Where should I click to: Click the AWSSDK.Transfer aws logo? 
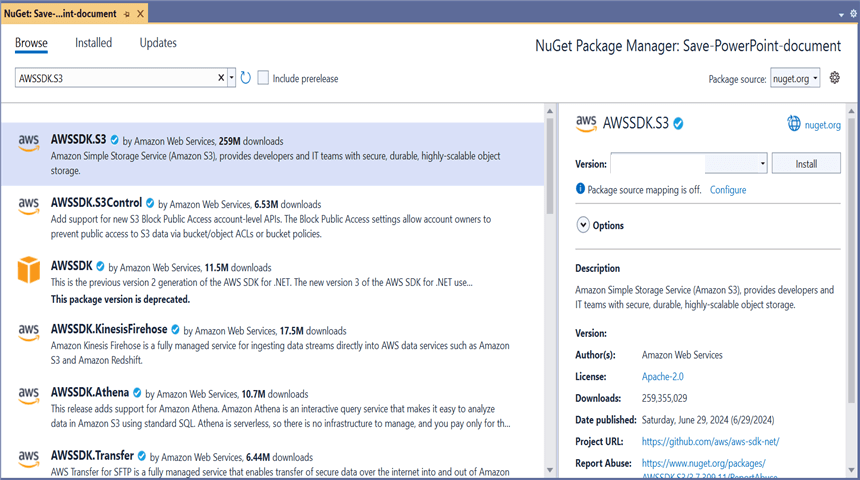[29, 458]
